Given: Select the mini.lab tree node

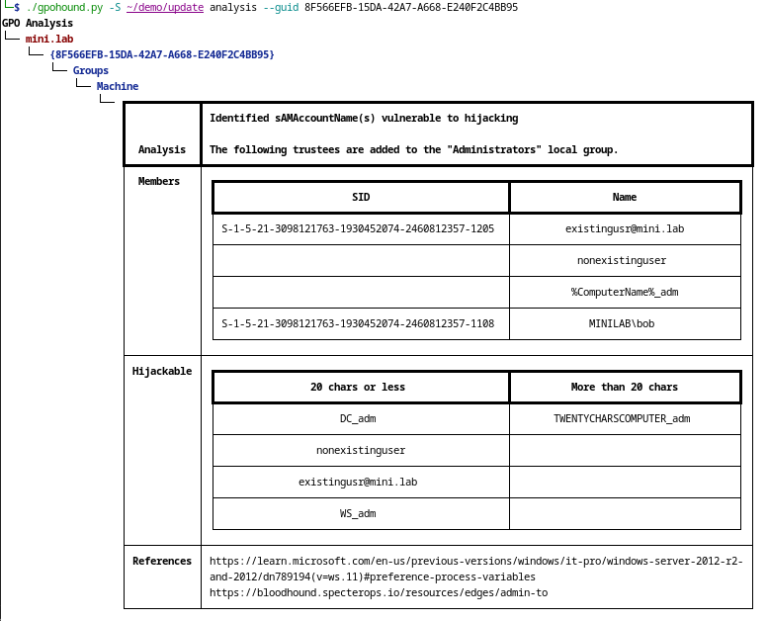Looking at the screenshot, I should click(49, 39).
